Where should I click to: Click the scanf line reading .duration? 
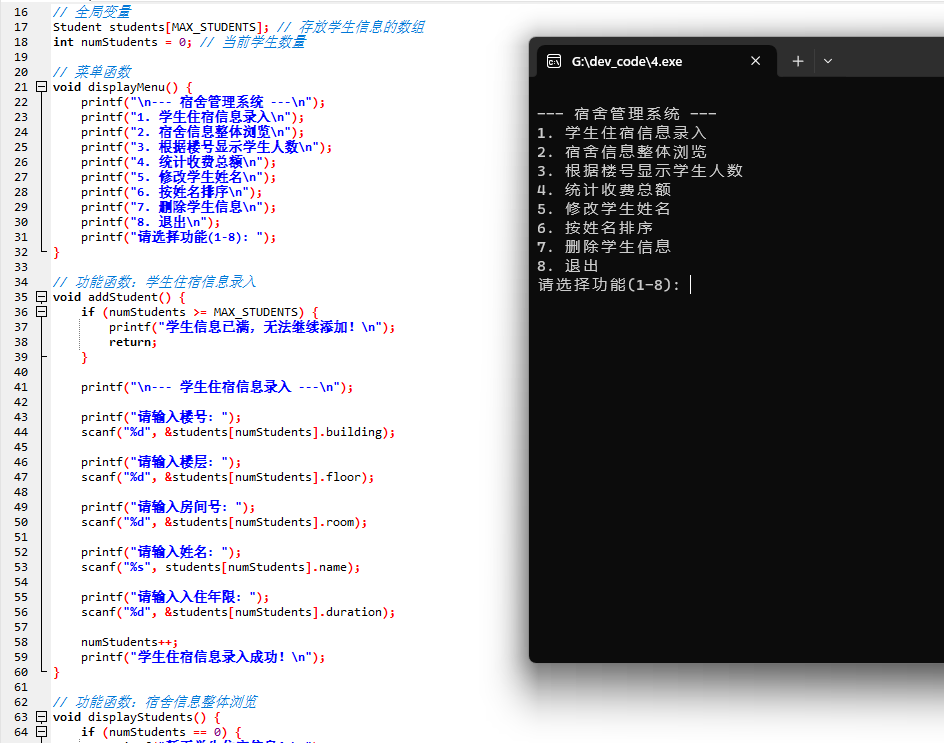(x=238, y=612)
